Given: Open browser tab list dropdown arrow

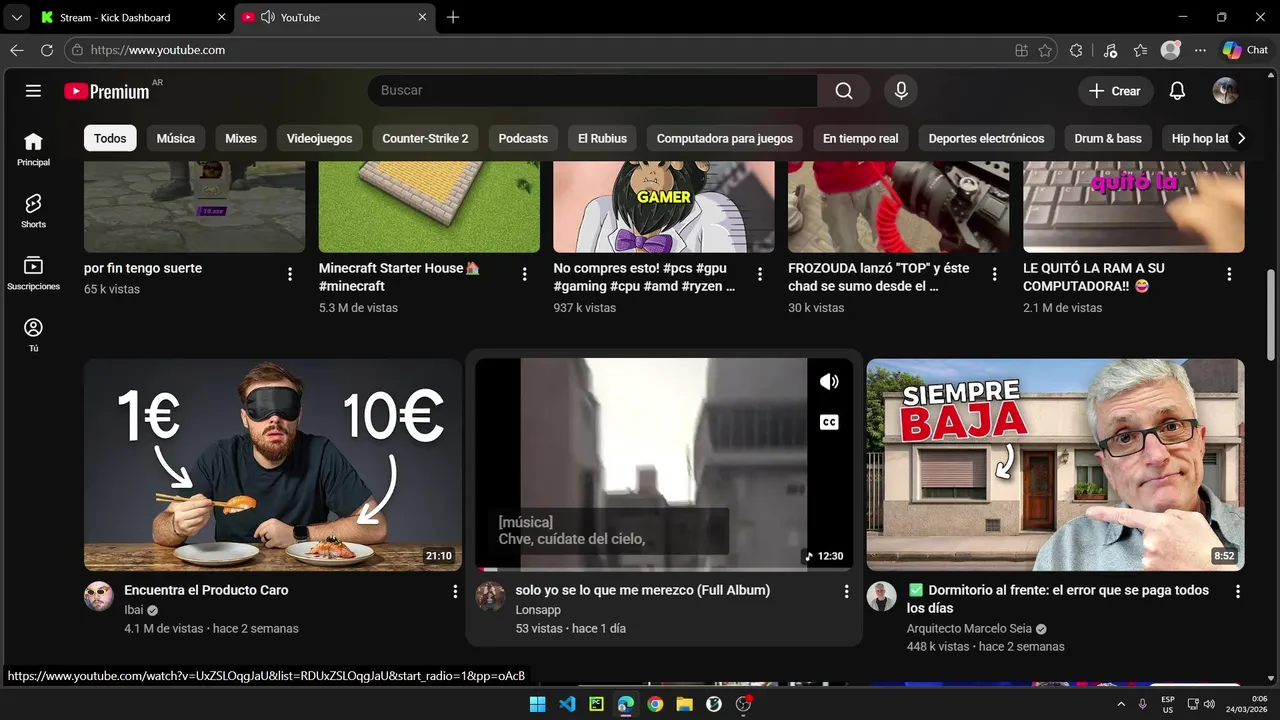Looking at the screenshot, I should 17,17.
